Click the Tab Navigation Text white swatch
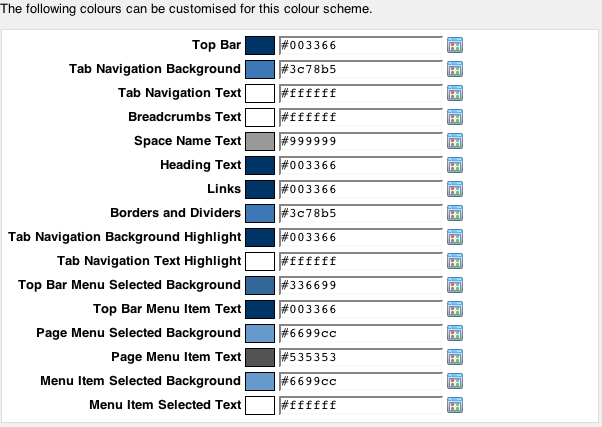 coord(260,93)
